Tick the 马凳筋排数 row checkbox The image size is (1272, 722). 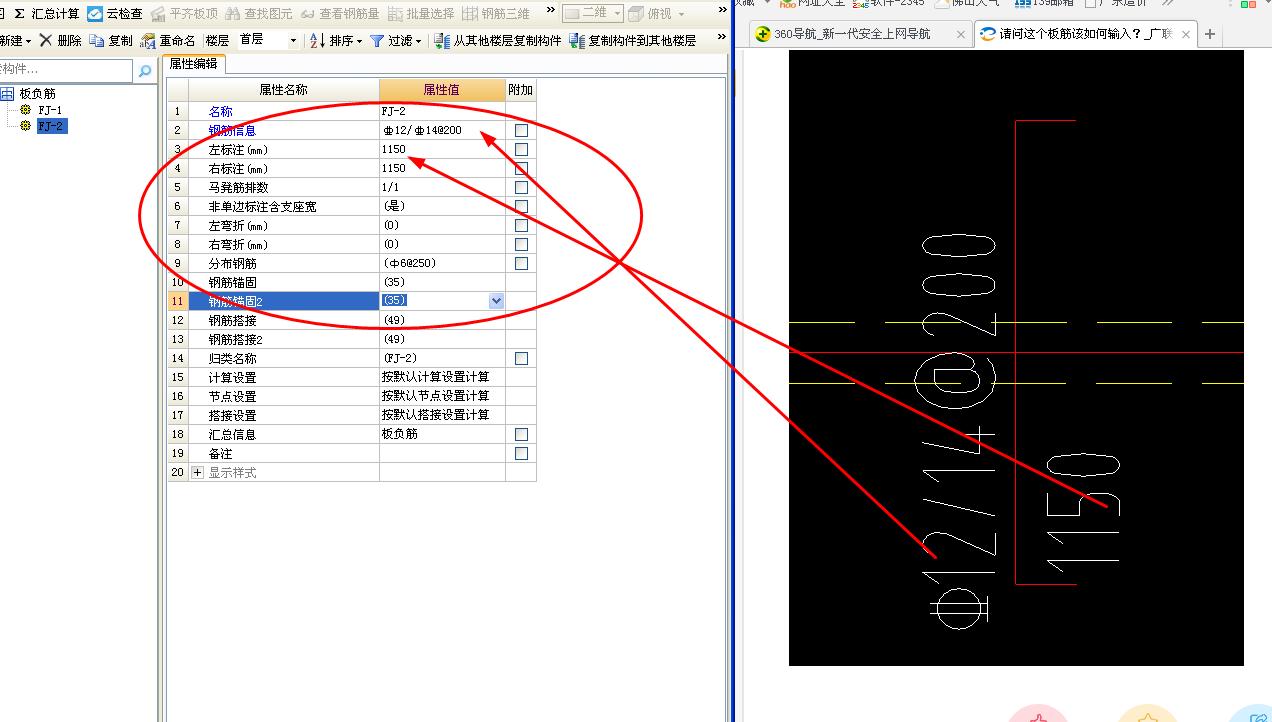point(521,188)
